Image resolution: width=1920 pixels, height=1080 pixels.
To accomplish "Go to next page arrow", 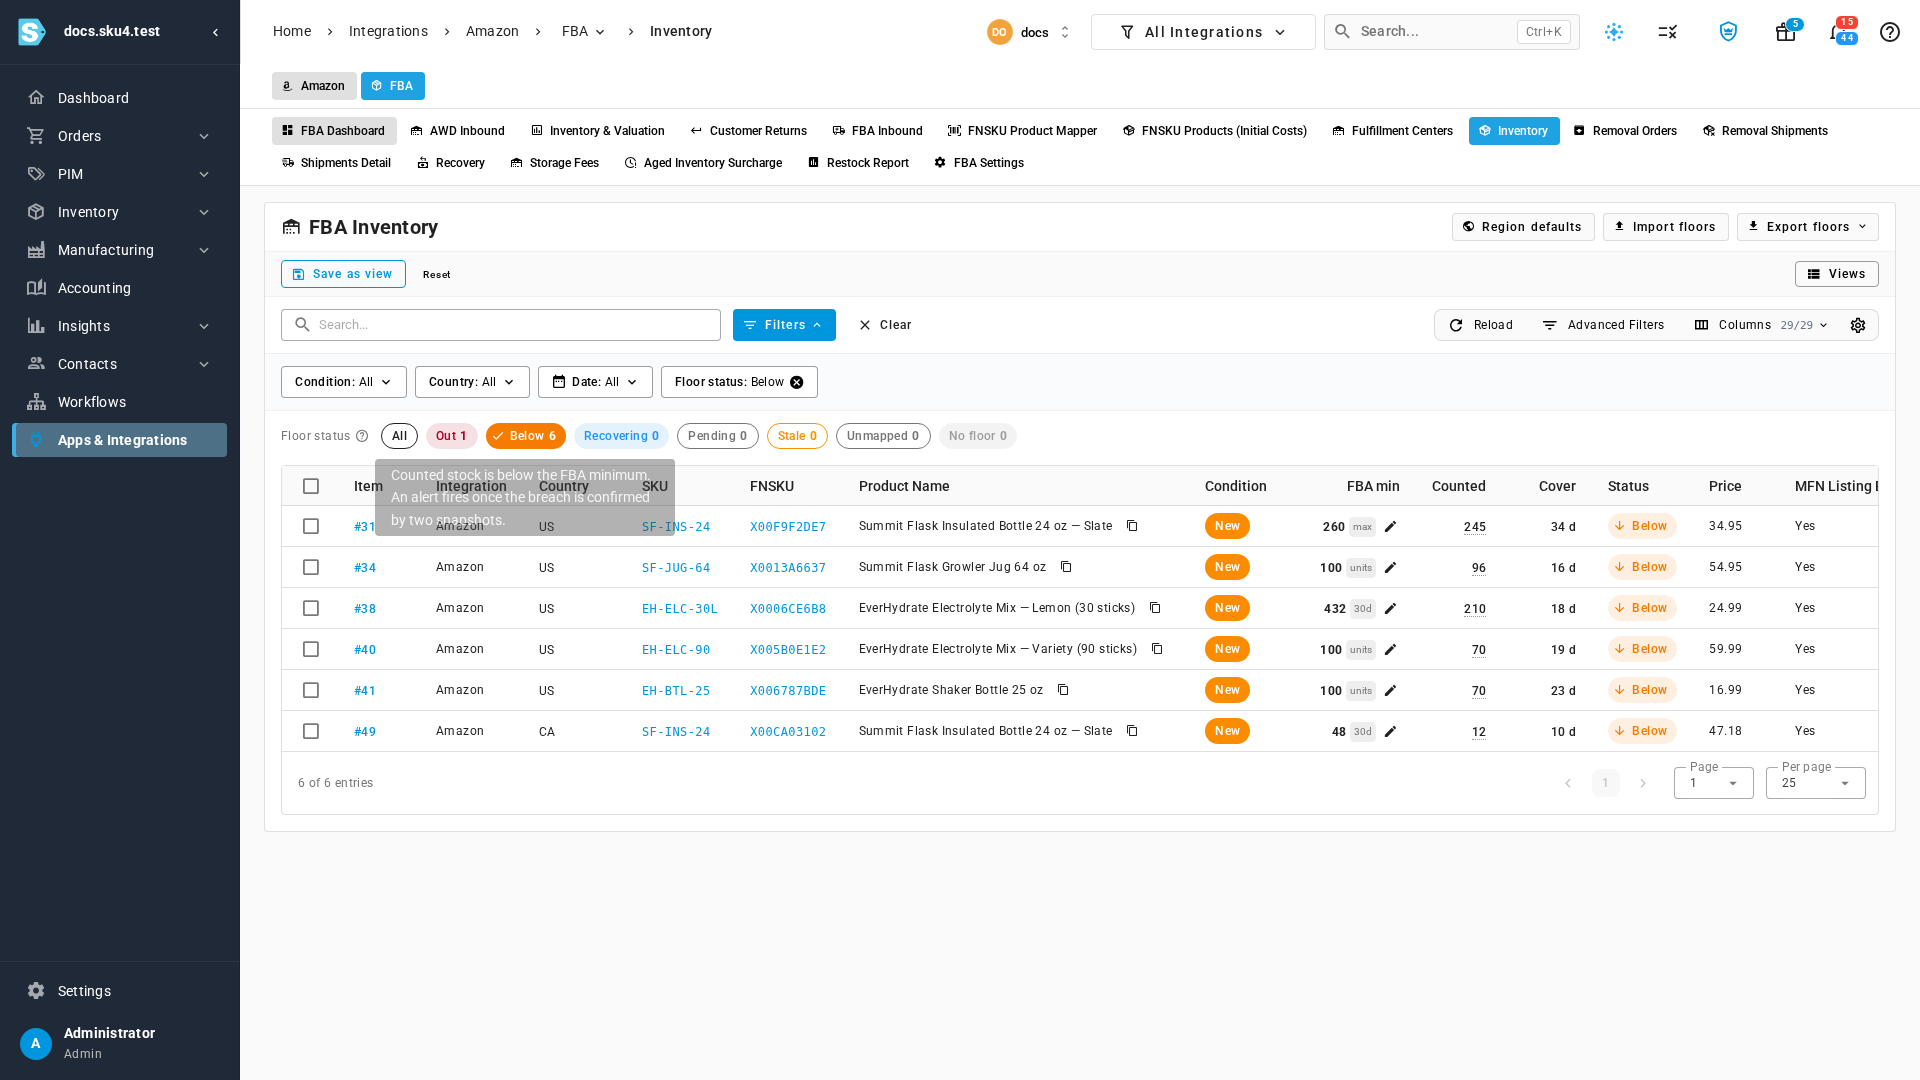I will pos(1643,783).
